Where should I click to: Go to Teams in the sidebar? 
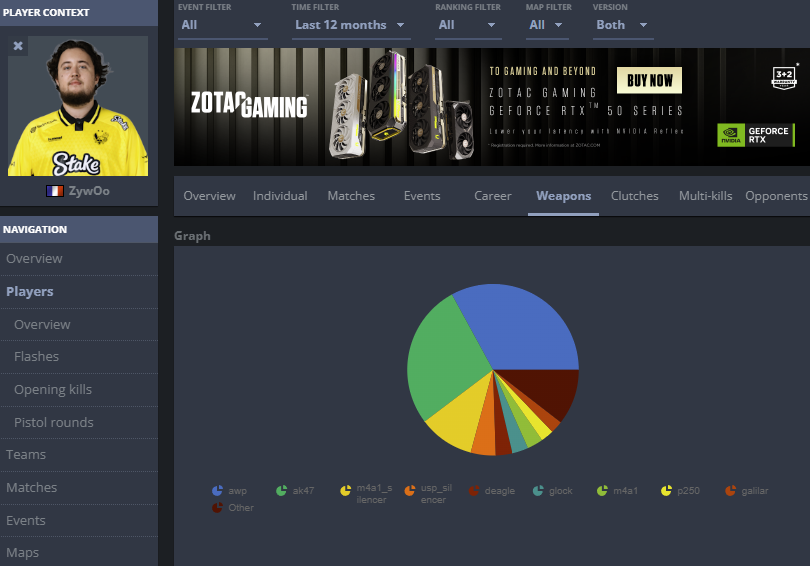coord(79,455)
